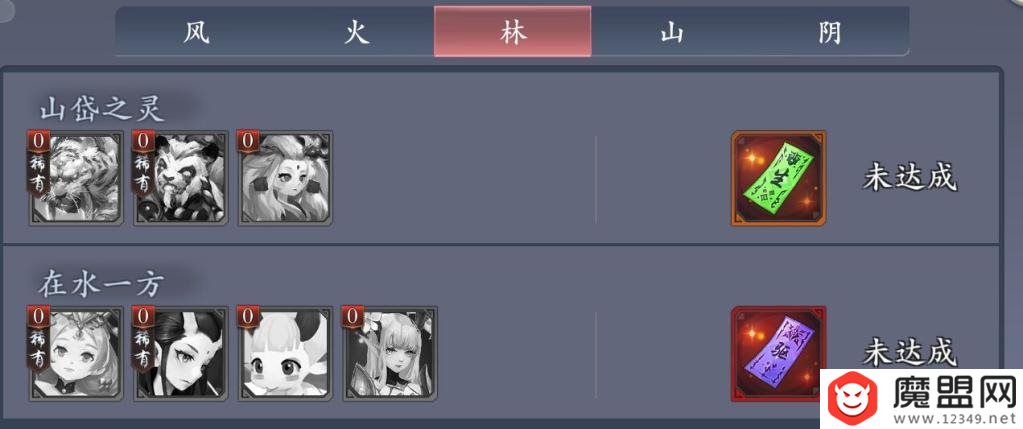1023x429 pixels.
Task: Click 未达成 status for 在水一方
Action: (909, 353)
